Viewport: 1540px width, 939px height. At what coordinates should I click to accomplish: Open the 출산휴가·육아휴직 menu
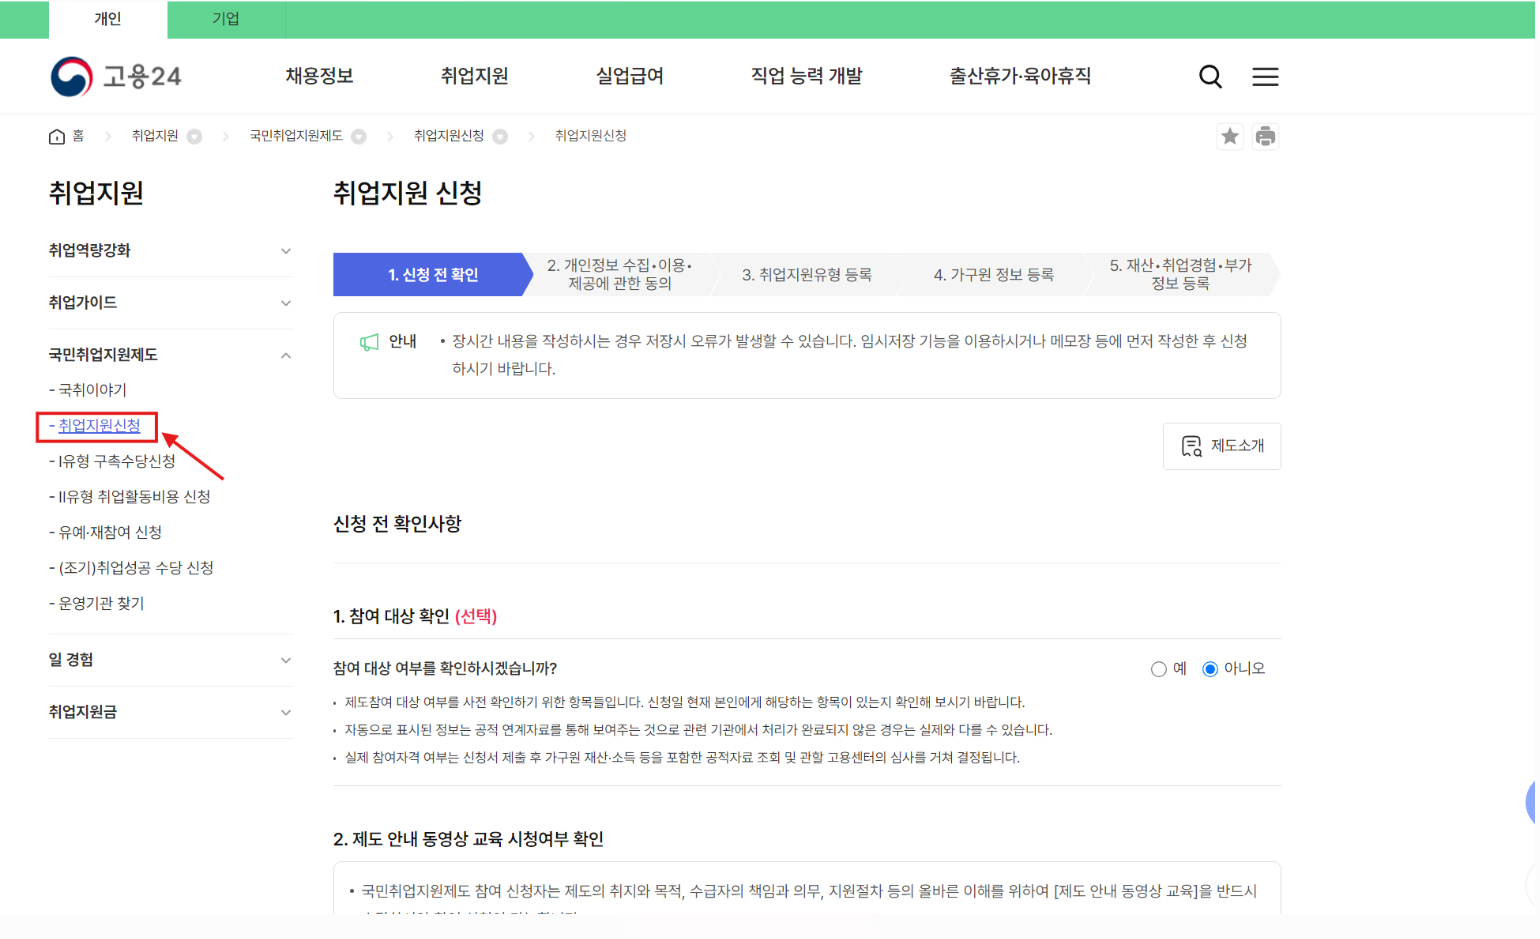pyautogui.click(x=1020, y=76)
